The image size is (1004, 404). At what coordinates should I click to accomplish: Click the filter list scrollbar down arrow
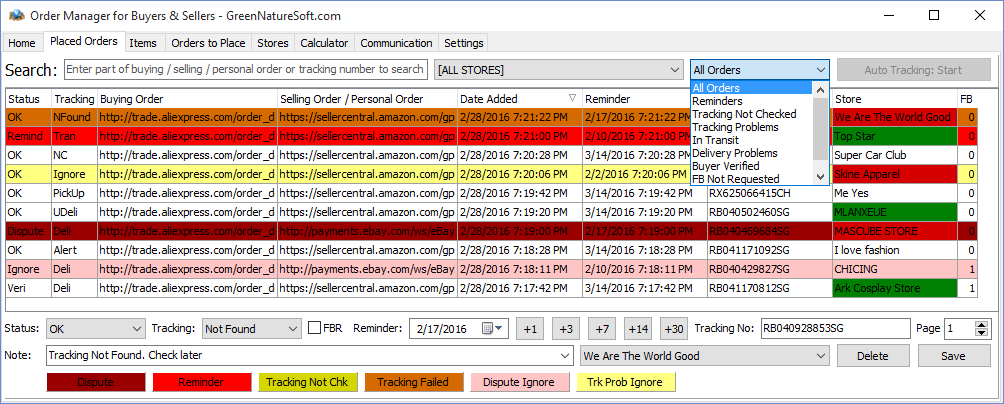point(820,177)
